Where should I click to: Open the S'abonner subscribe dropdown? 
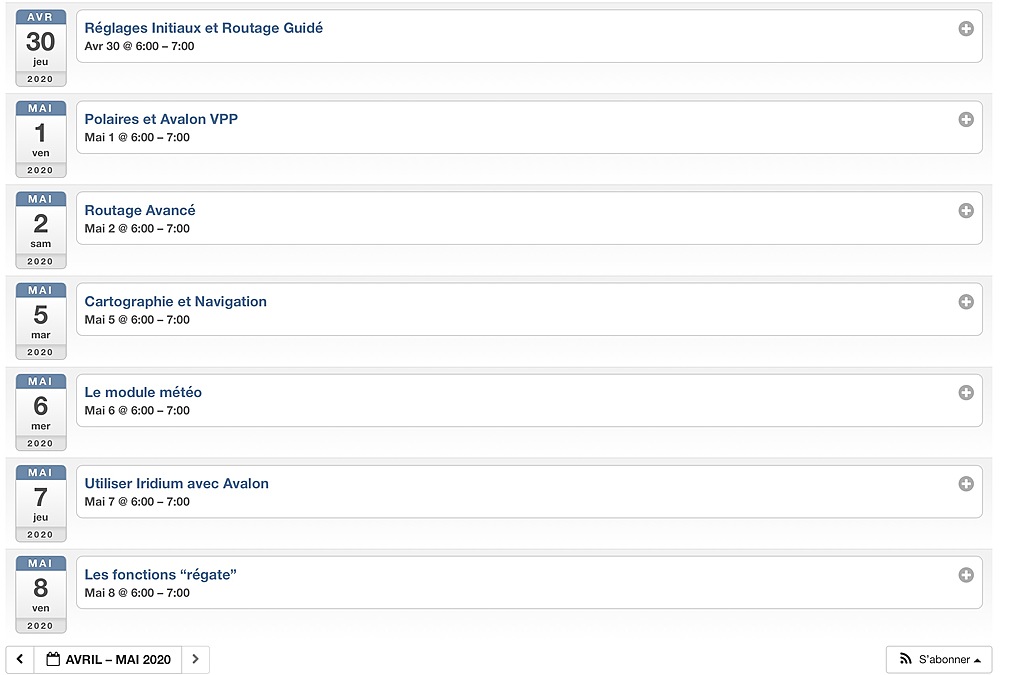939,659
